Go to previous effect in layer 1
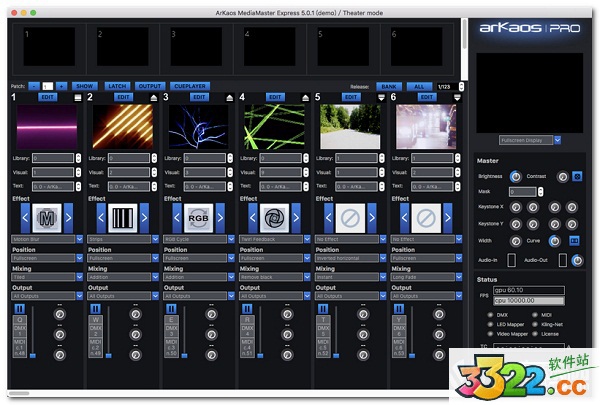 (x=25, y=218)
